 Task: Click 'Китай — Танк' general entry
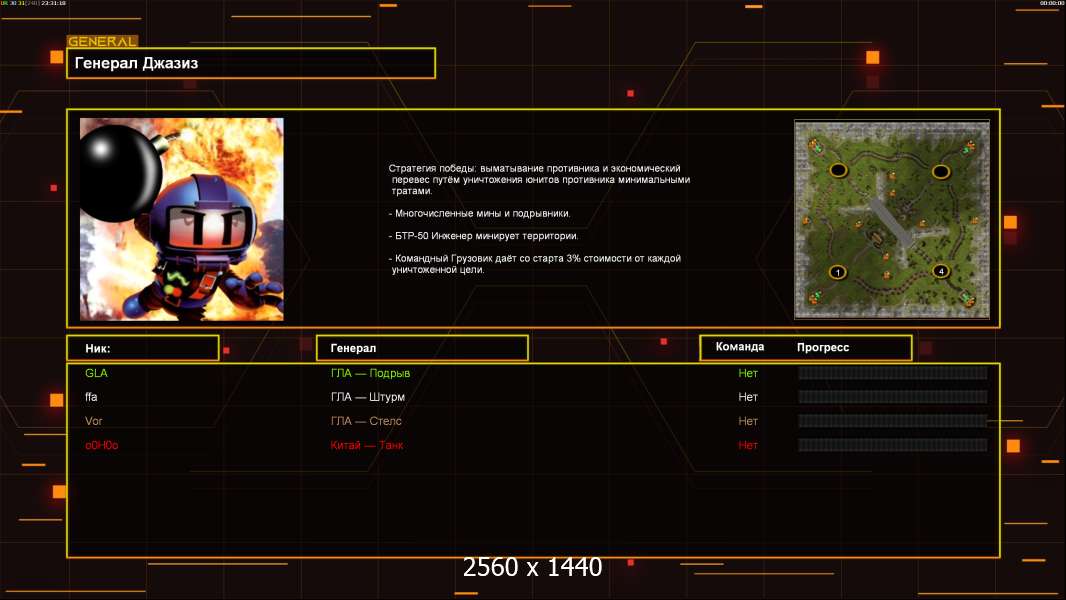click(x=366, y=445)
